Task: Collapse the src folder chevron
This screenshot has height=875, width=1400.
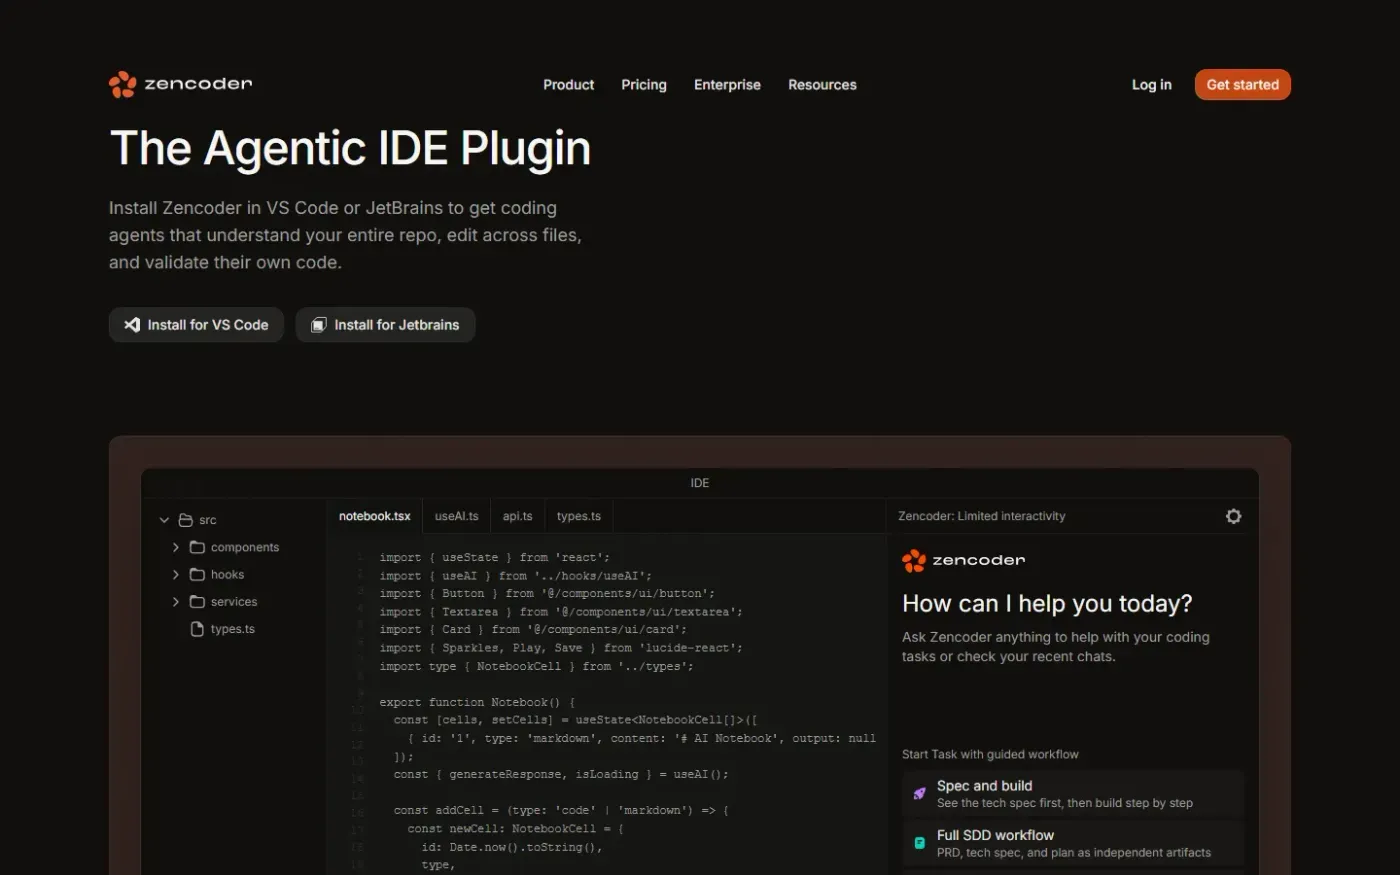Action: (x=164, y=520)
